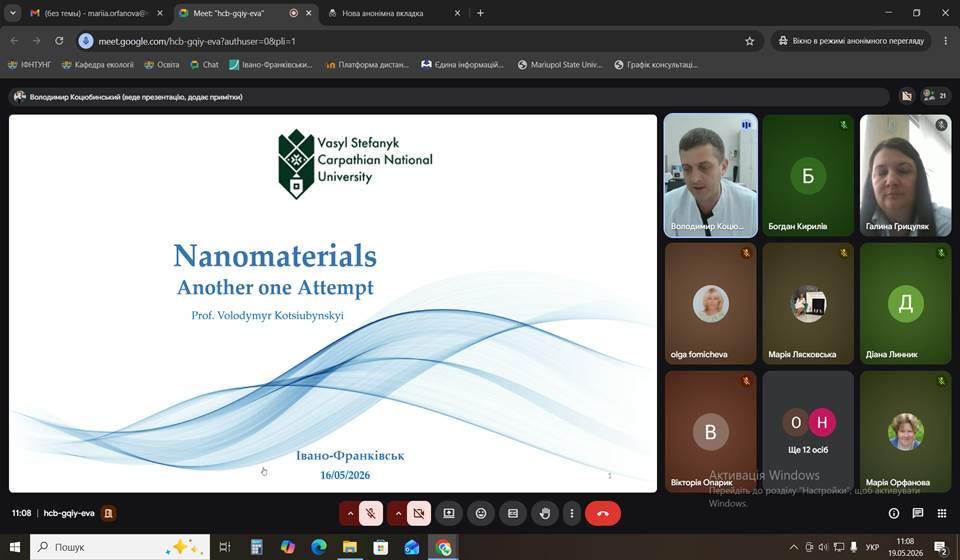Select Галина Грицуляк video tile
Viewport: 960px width, 560px height.
click(906, 175)
